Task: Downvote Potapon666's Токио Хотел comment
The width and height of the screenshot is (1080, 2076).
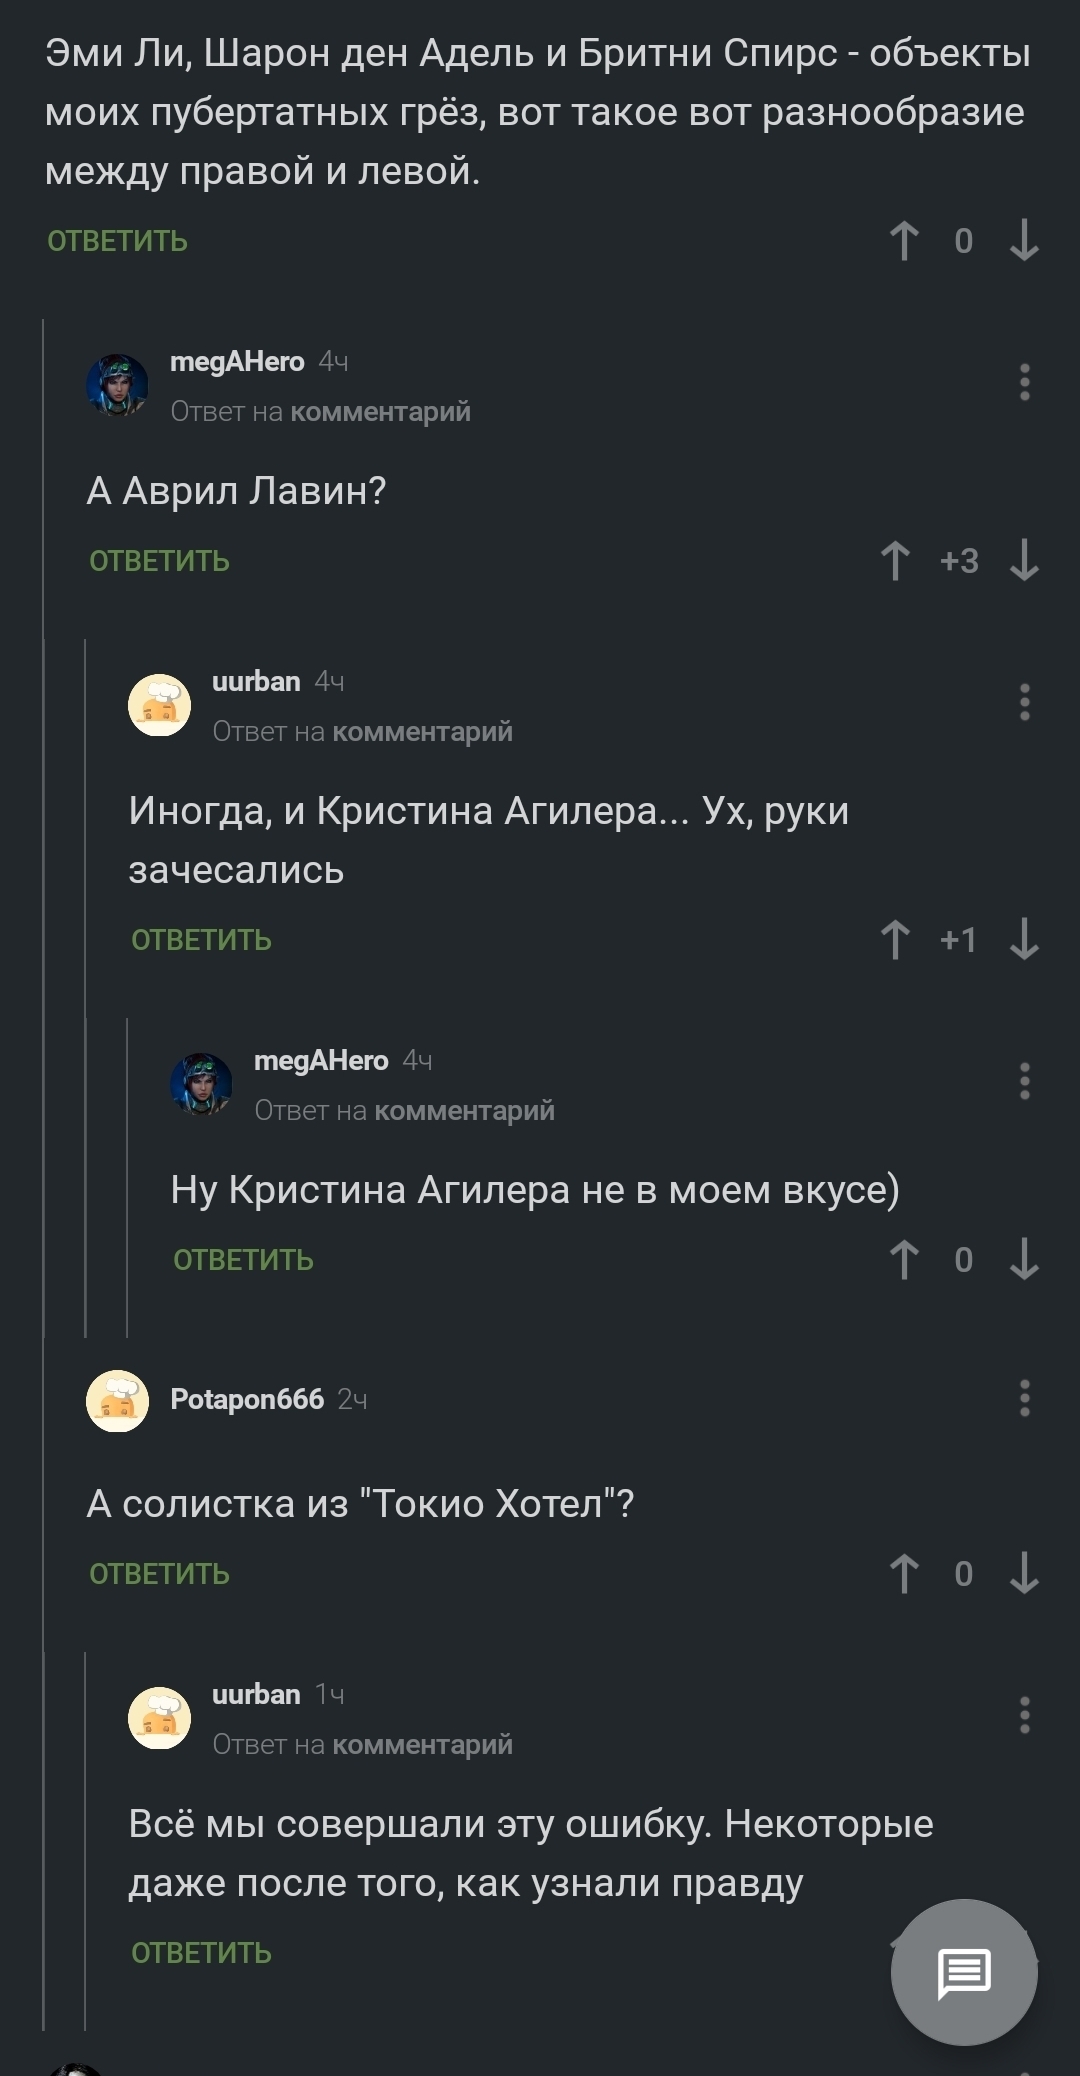Action: coord(1024,1574)
